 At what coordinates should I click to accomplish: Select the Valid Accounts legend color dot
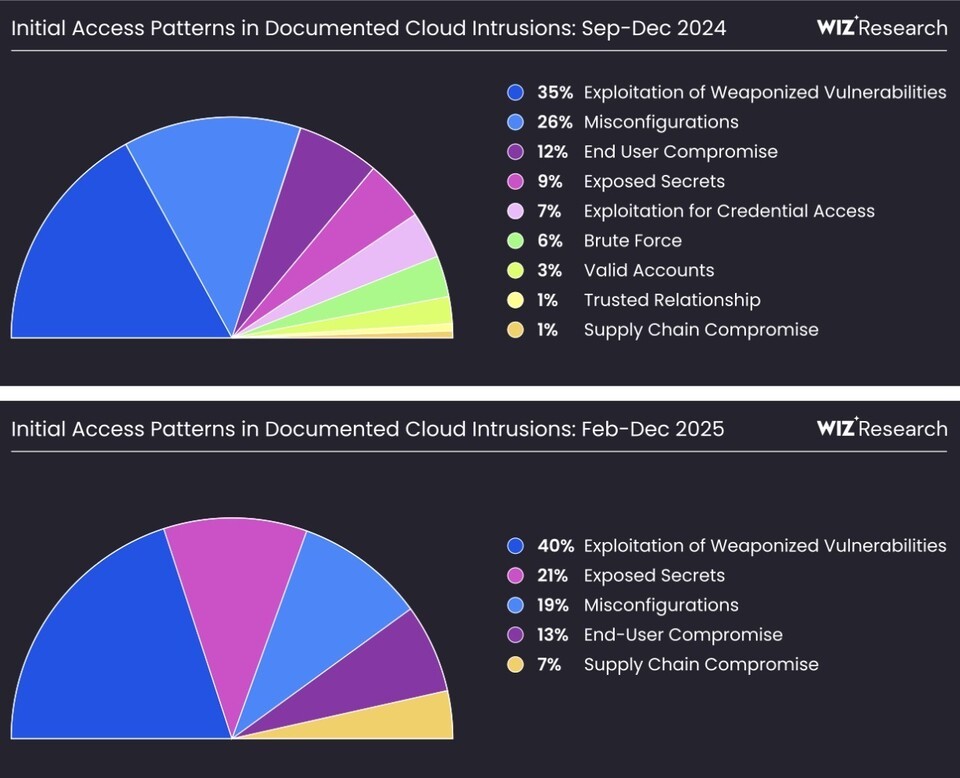click(x=516, y=271)
